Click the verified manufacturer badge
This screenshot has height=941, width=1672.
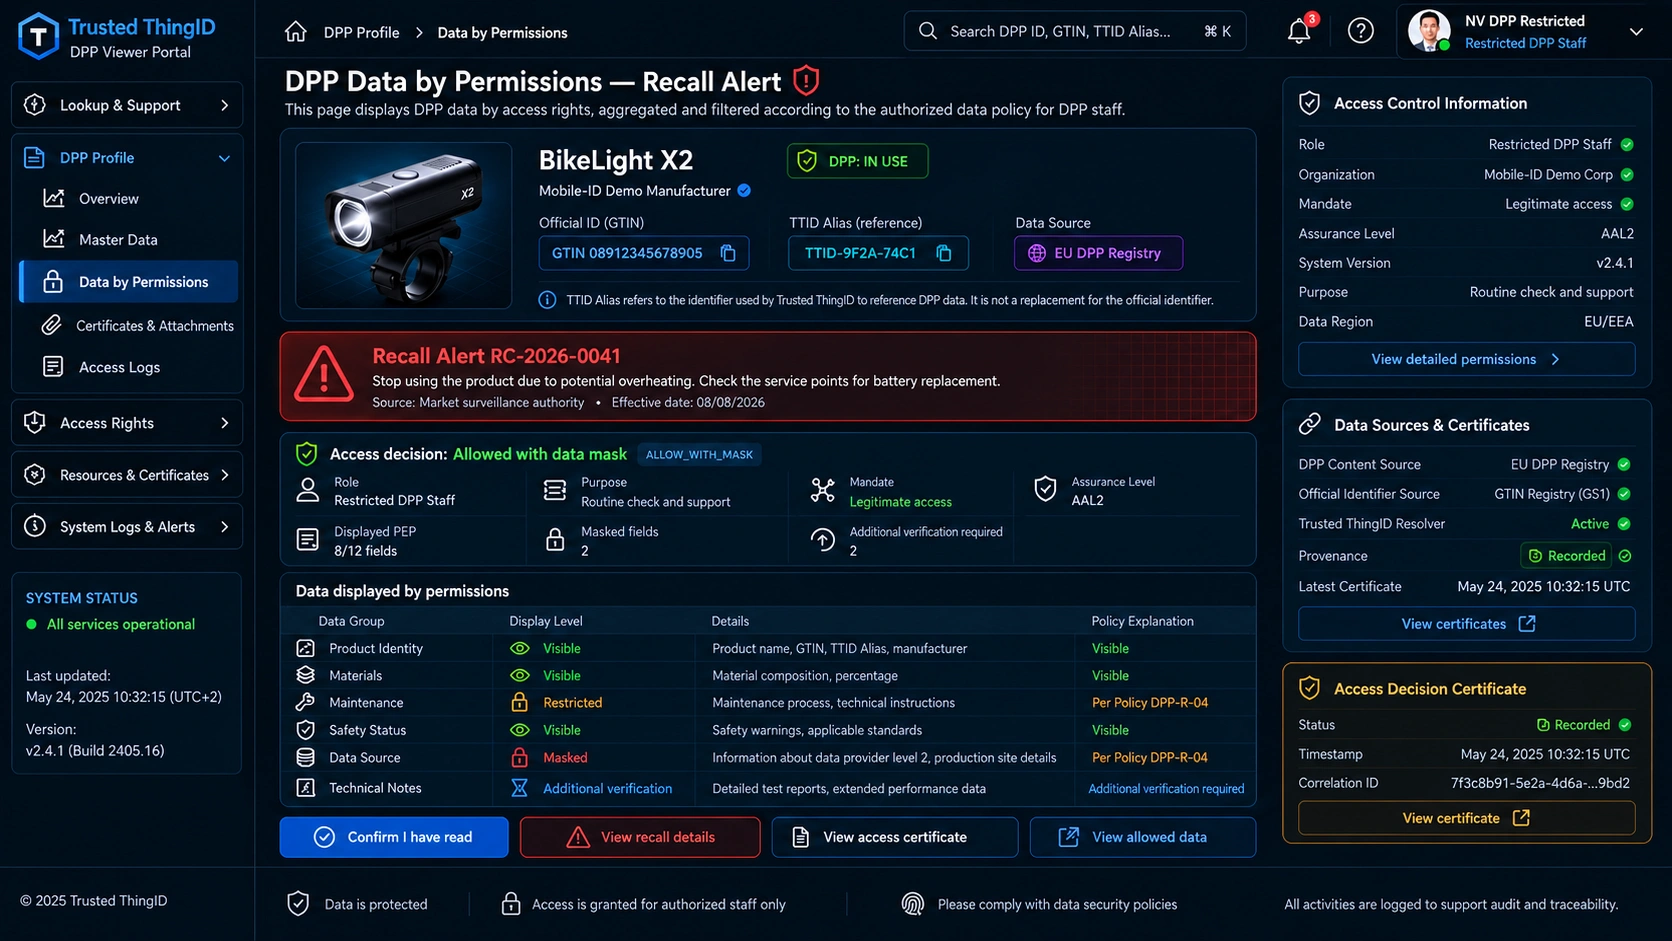744,191
